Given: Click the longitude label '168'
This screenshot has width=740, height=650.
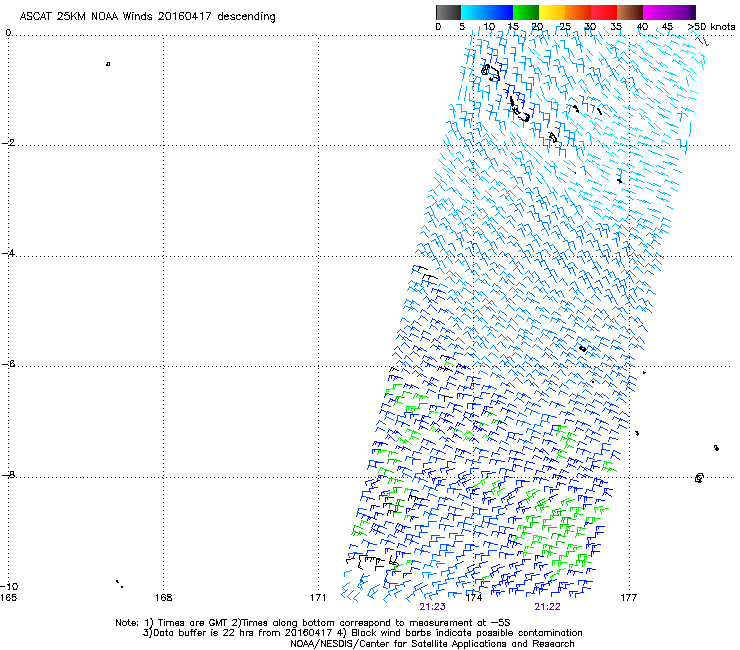Looking at the screenshot, I should coord(164,598).
